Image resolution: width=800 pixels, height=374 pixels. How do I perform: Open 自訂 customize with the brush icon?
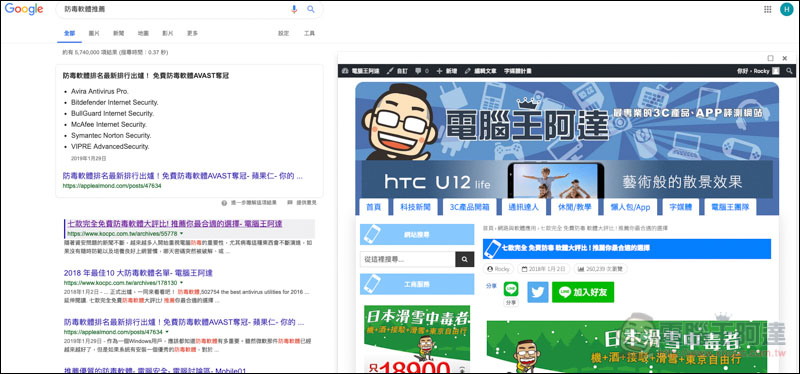398,71
